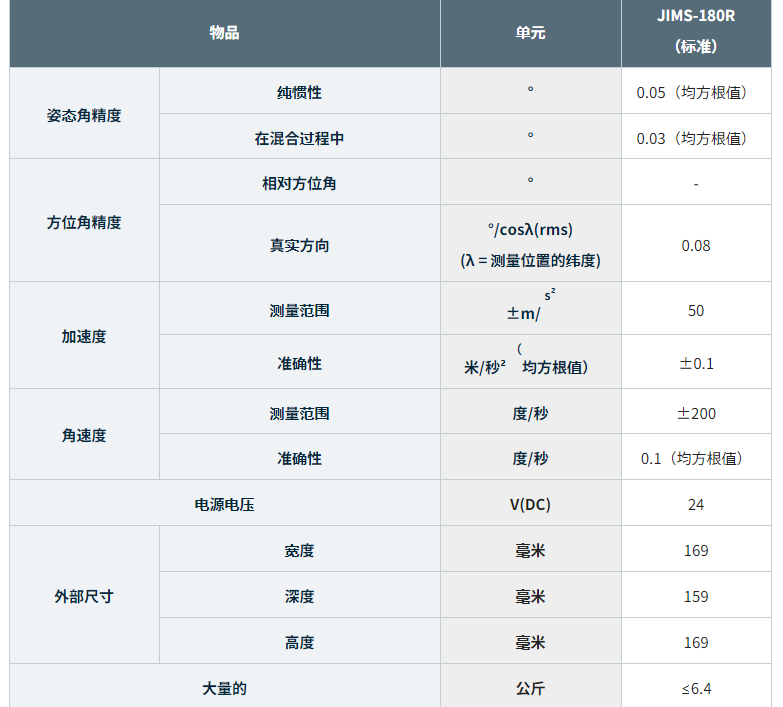Click the 宽度 cell
The height and width of the screenshot is (707, 783).
pyautogui.click(x=300, y=549)
